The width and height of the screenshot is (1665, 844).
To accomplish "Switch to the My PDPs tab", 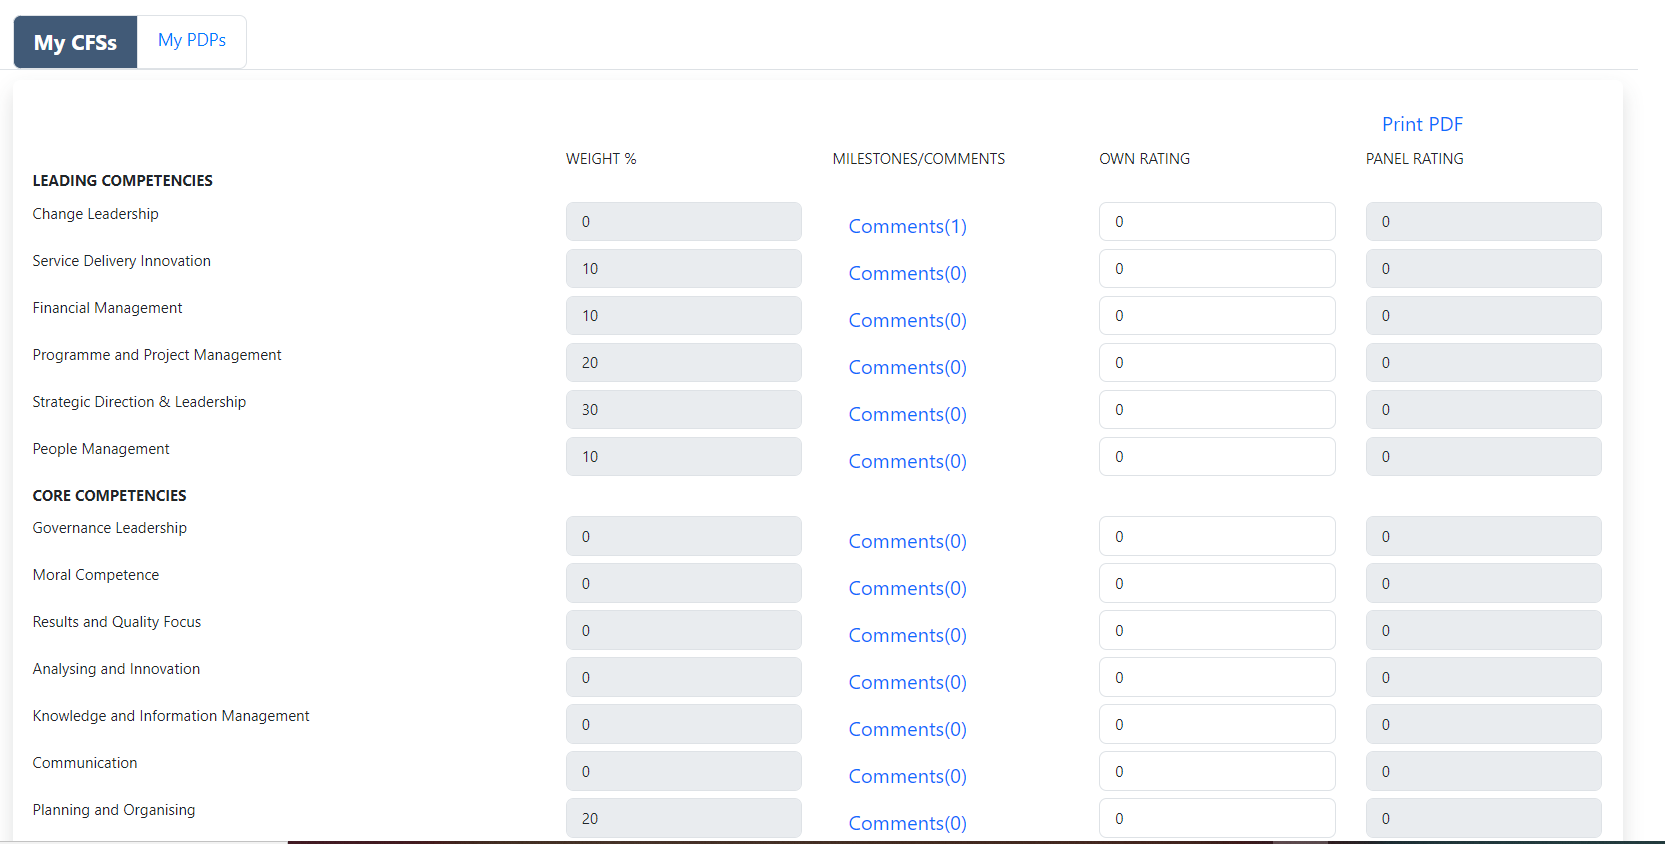I will click(x=191, y=41).
